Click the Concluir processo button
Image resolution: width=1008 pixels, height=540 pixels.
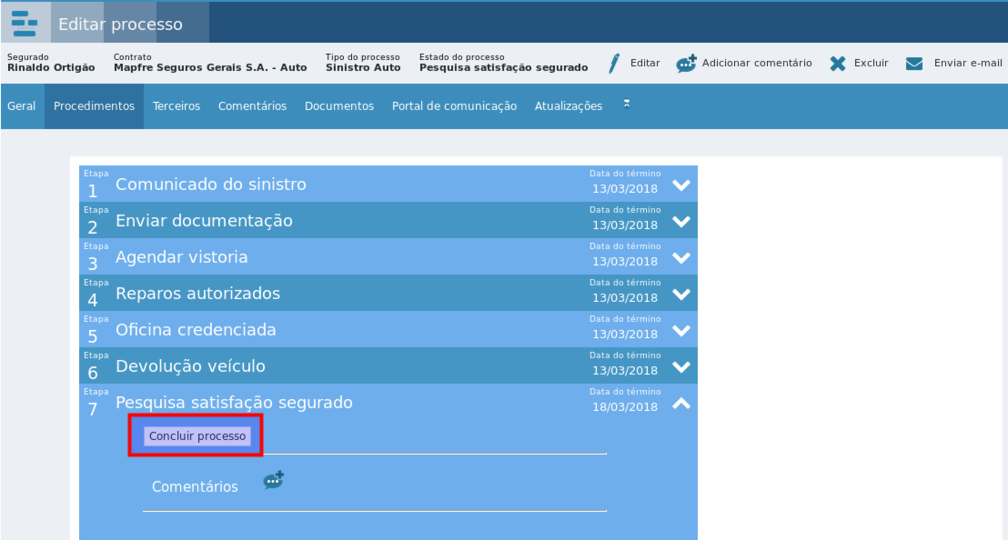[x=197, y=436]
